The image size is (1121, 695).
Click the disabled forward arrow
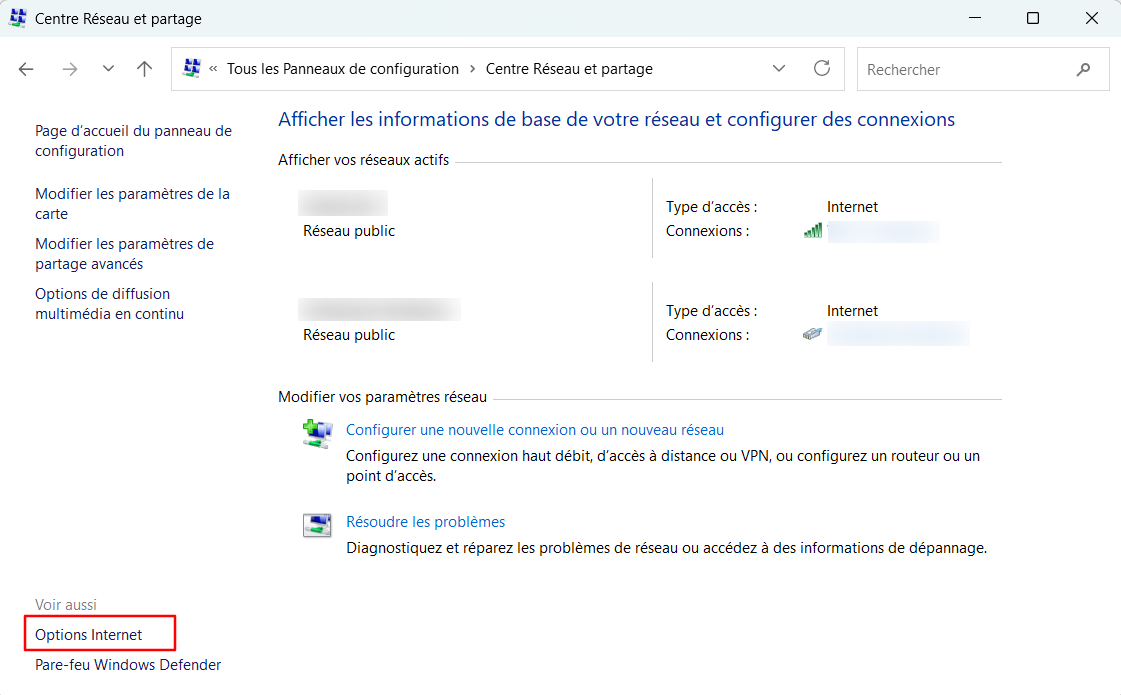(x=70, y=68)
